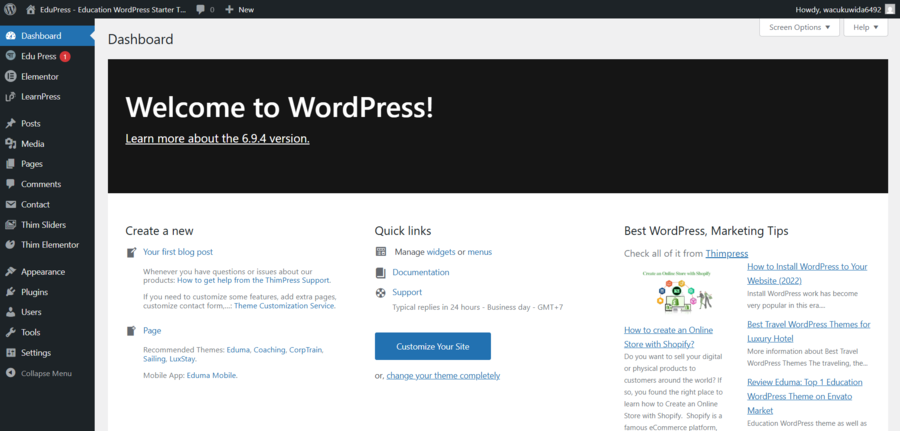Open the New content menu

point(239,9)
